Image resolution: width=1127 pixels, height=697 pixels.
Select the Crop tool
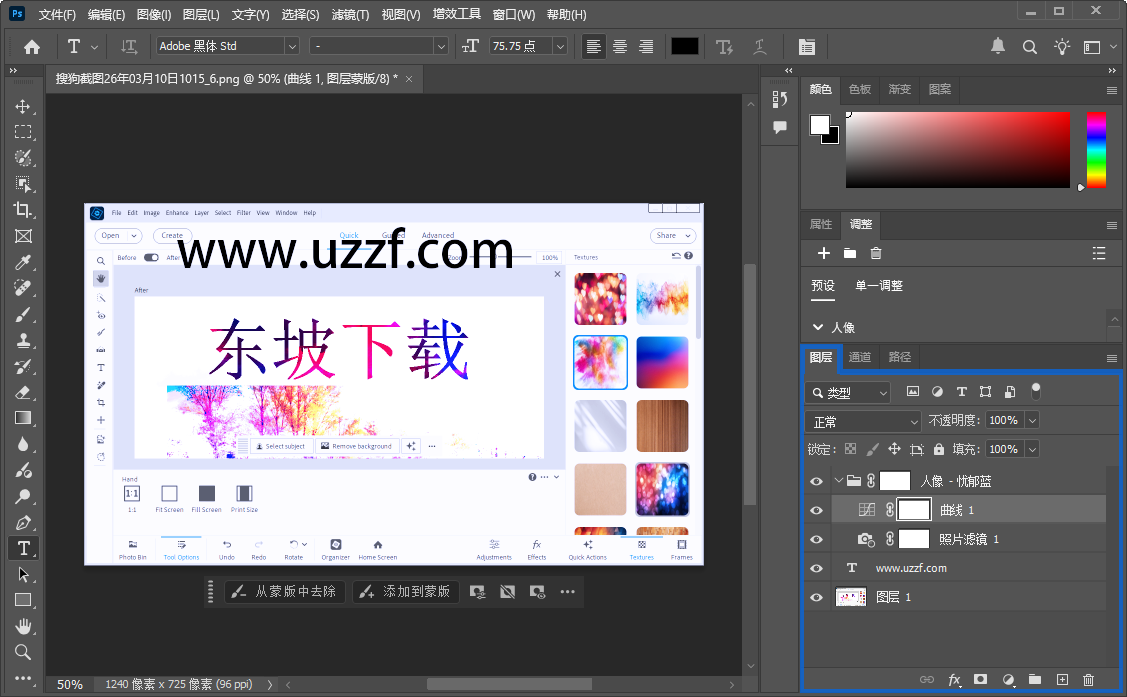tap(23, 210)
